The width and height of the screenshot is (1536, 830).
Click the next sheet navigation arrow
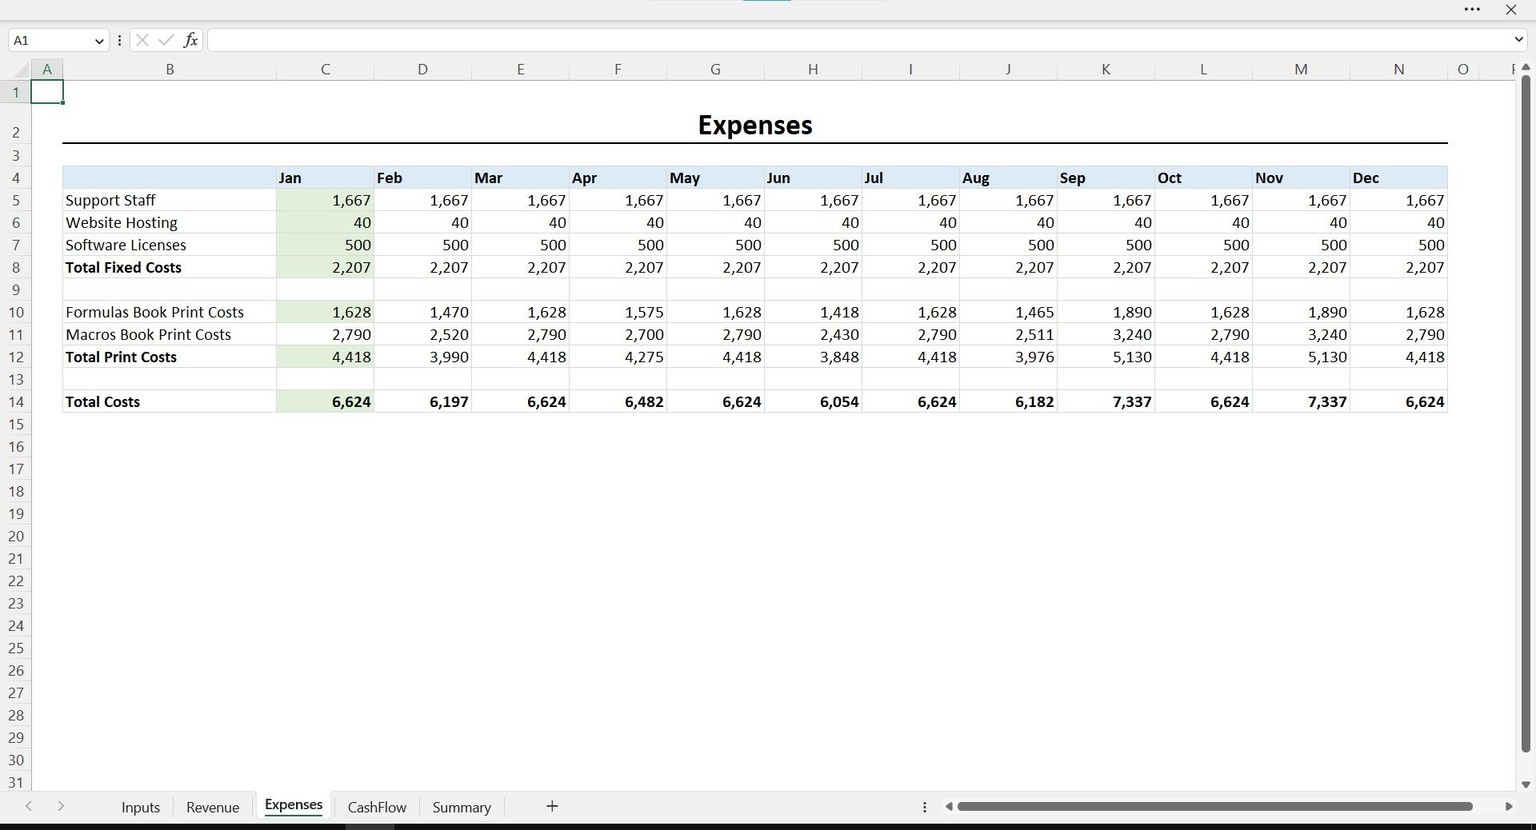[x=61, y=806]
